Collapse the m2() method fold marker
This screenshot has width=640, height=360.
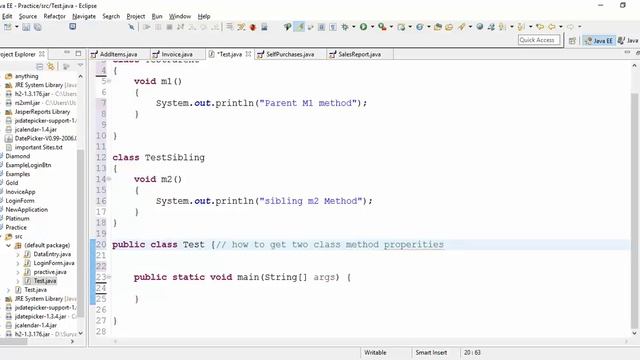(109, 179)
